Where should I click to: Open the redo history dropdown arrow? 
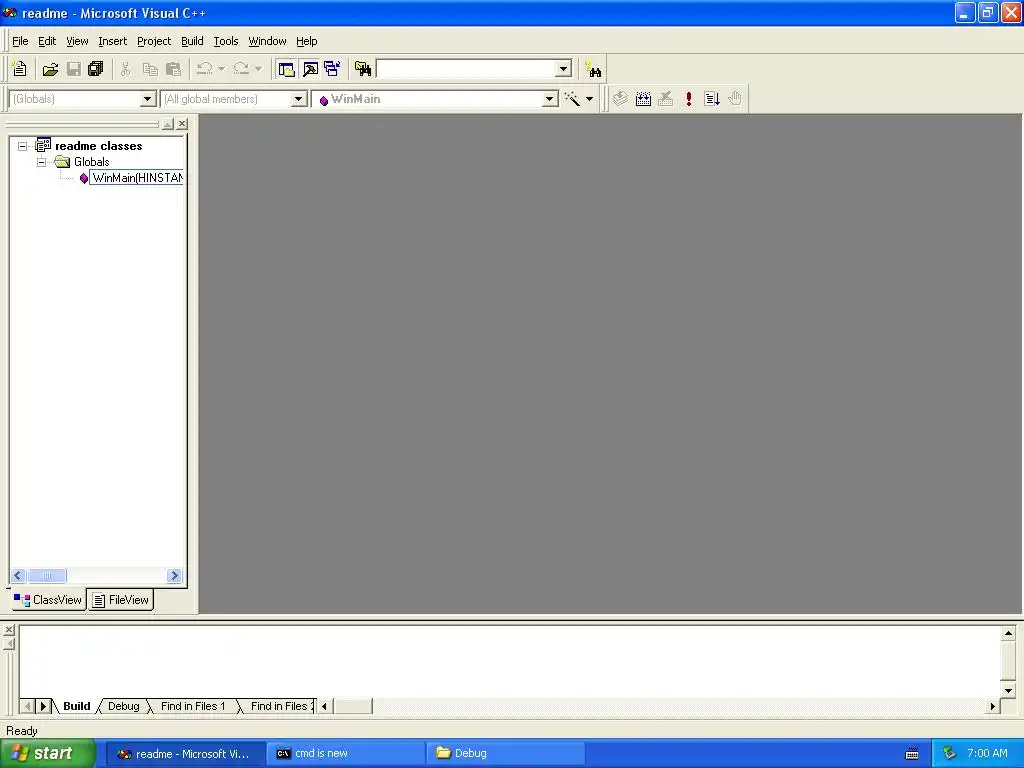[259, 69]
